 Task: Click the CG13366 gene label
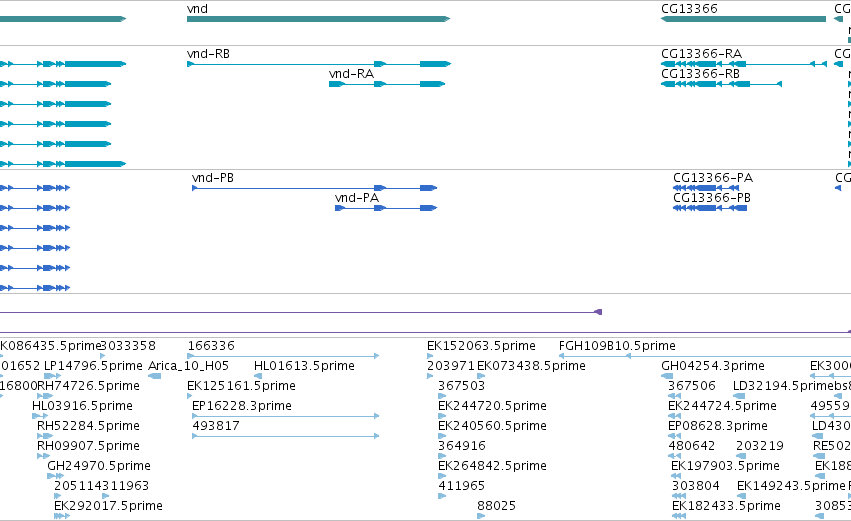tap(689, 9)
